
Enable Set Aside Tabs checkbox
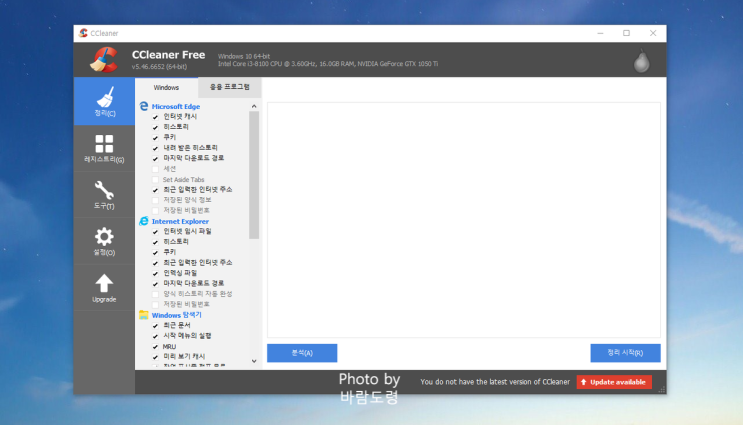point(155,180)
